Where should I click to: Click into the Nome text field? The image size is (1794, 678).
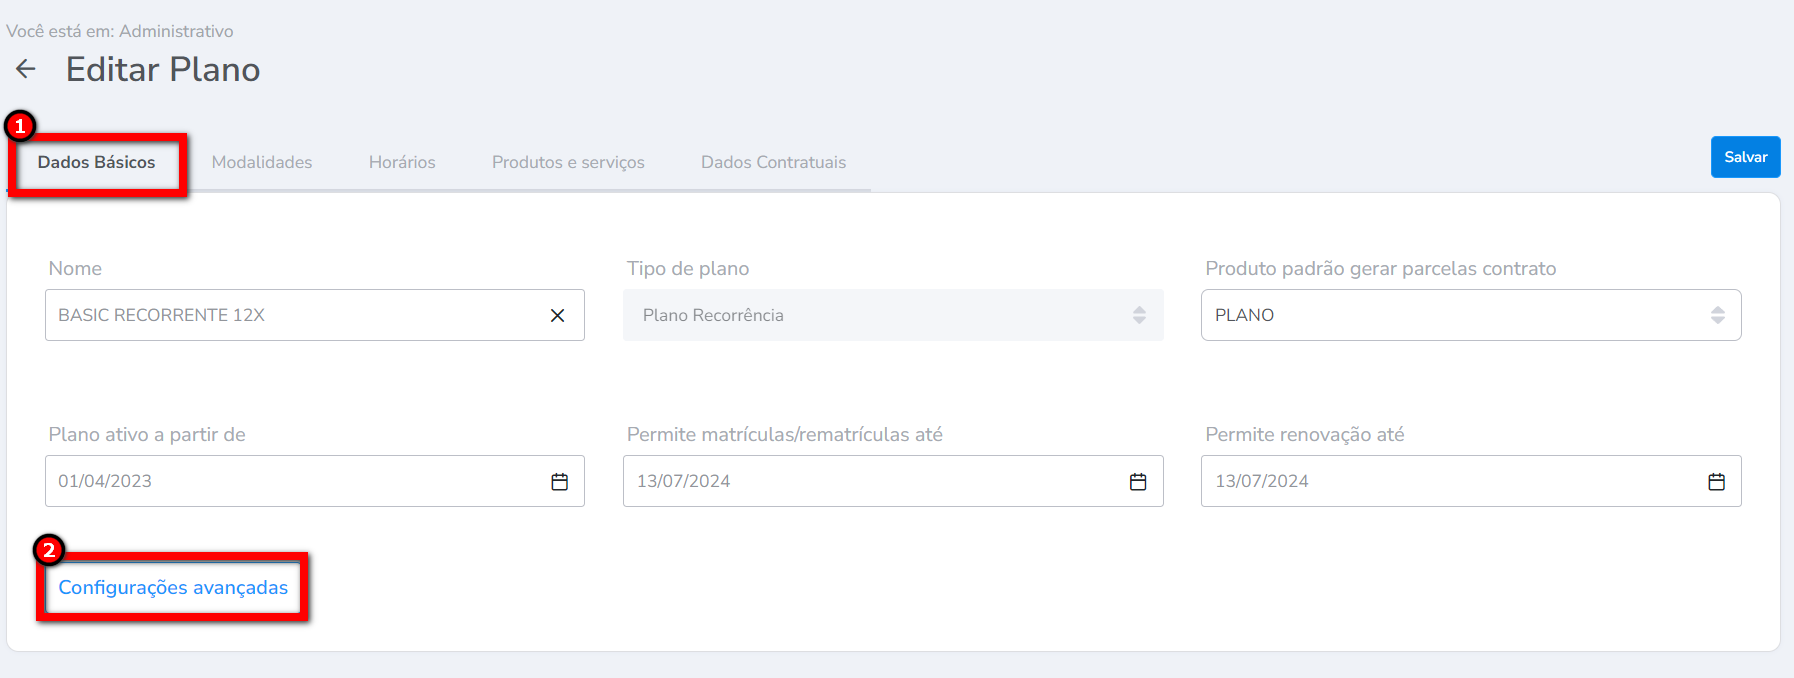[290, 316]
